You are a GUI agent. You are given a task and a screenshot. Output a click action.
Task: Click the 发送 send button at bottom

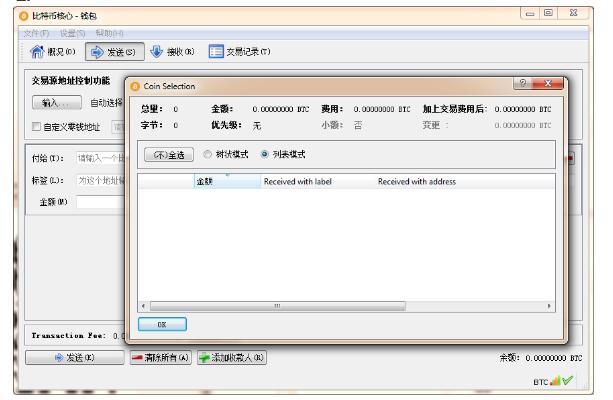[75, 357]
